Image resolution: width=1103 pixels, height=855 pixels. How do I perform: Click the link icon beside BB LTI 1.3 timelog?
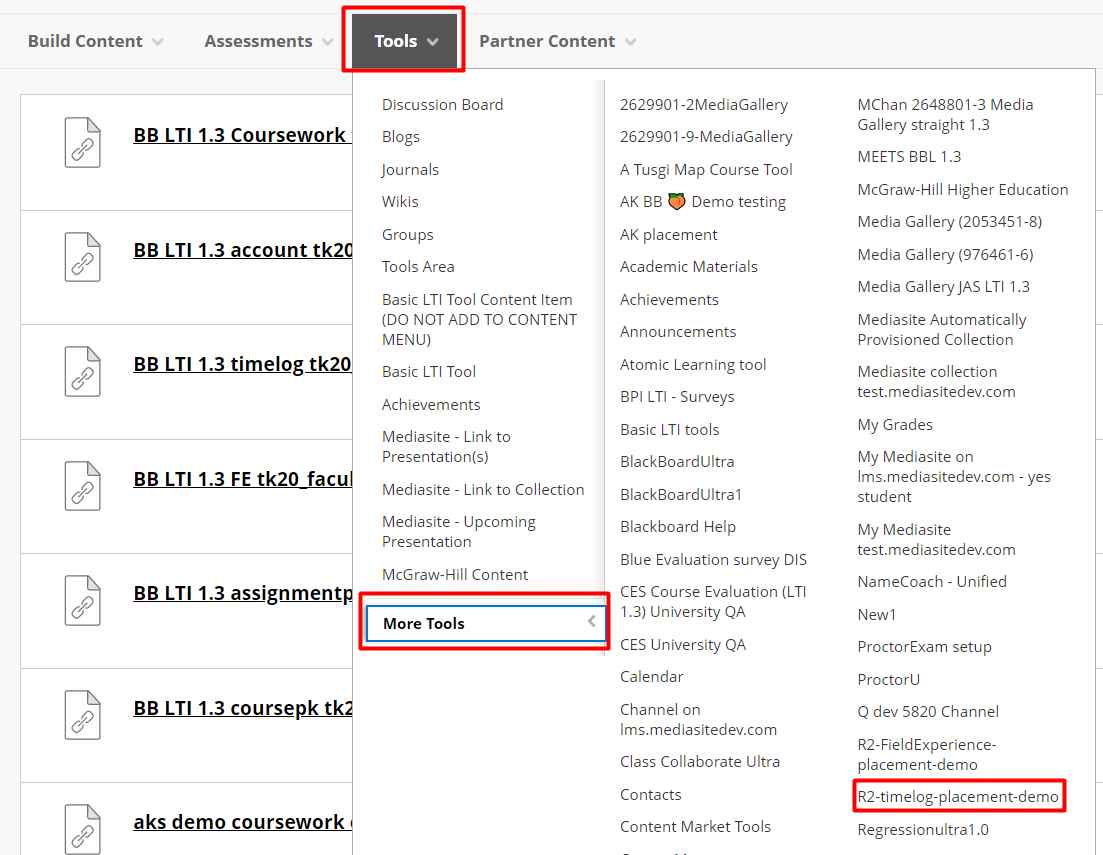[x=82, y=372]
